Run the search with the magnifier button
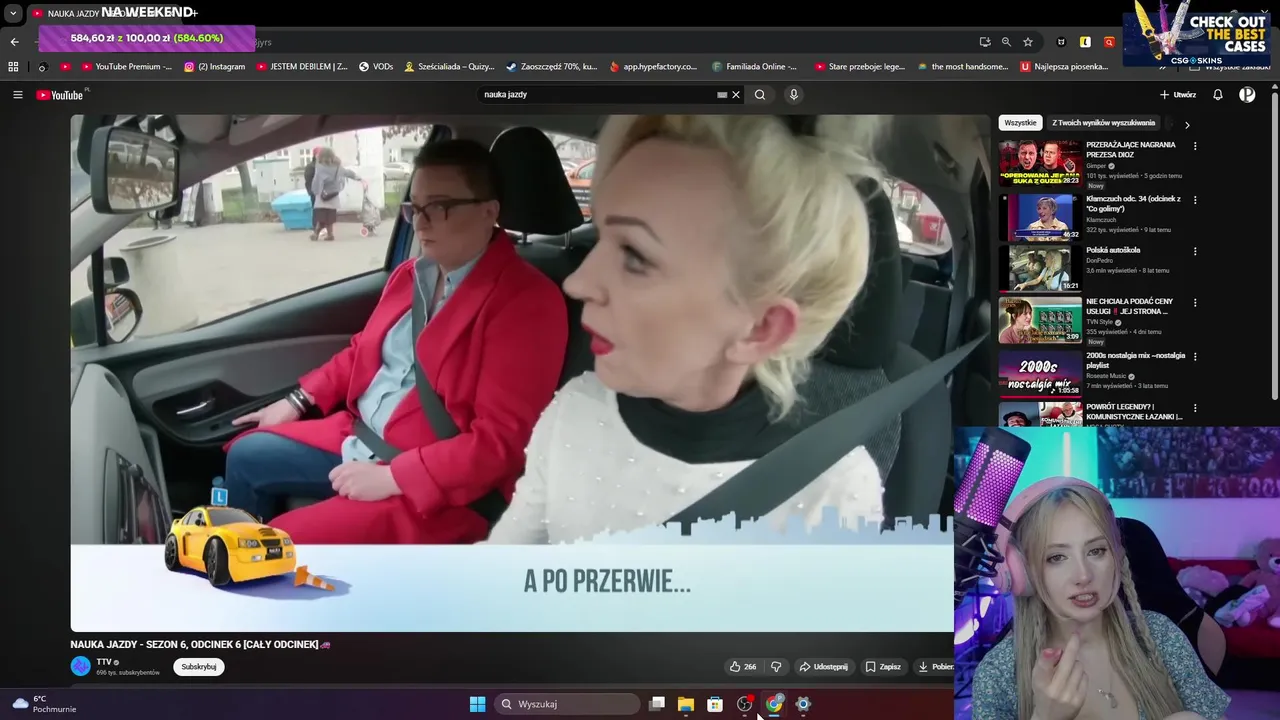Viewport: 1280px width, 720px height. click(x=760, y=95)
